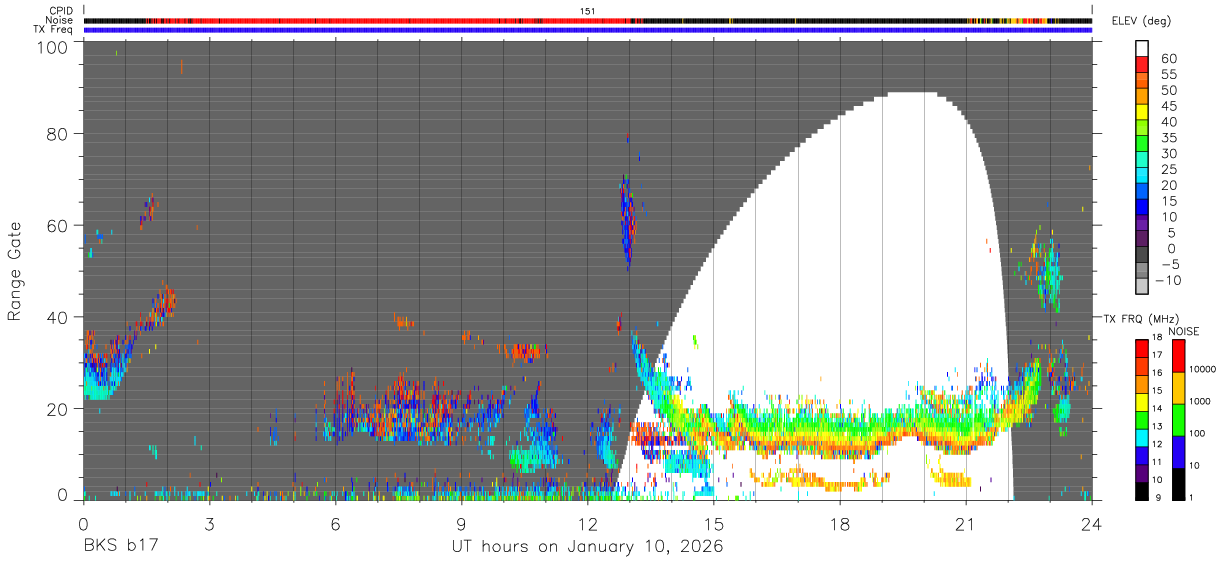This screenshot has height=567, width=1228.
Task: Click the 12 tick label on UT hours axis
Action: point(587,523)
